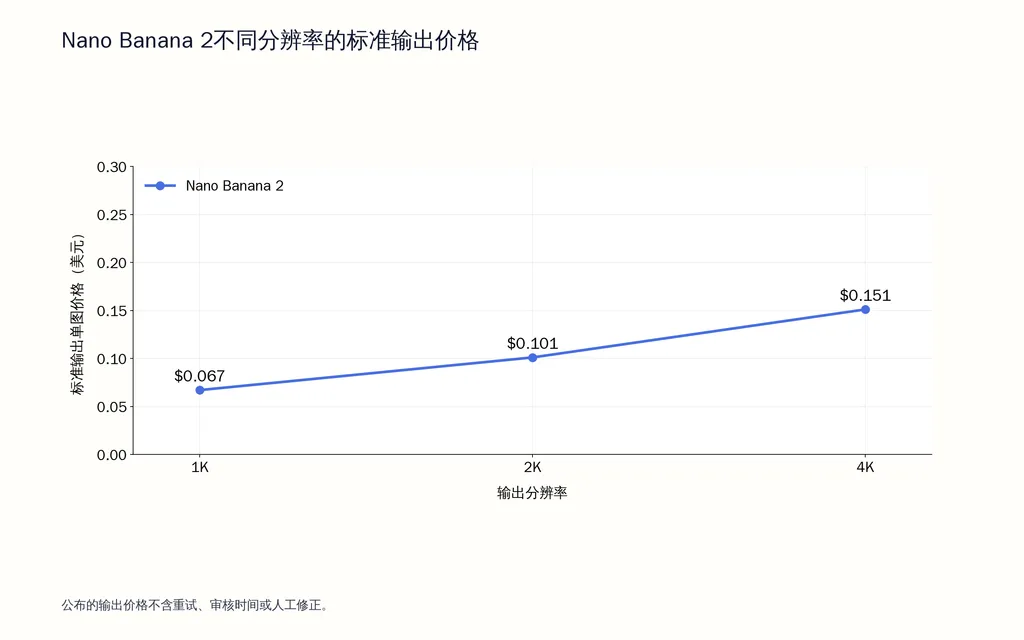Click the x-axis tick label '4K'
1024x640 pixels.
pyautogui.click(x=865, y=468)
